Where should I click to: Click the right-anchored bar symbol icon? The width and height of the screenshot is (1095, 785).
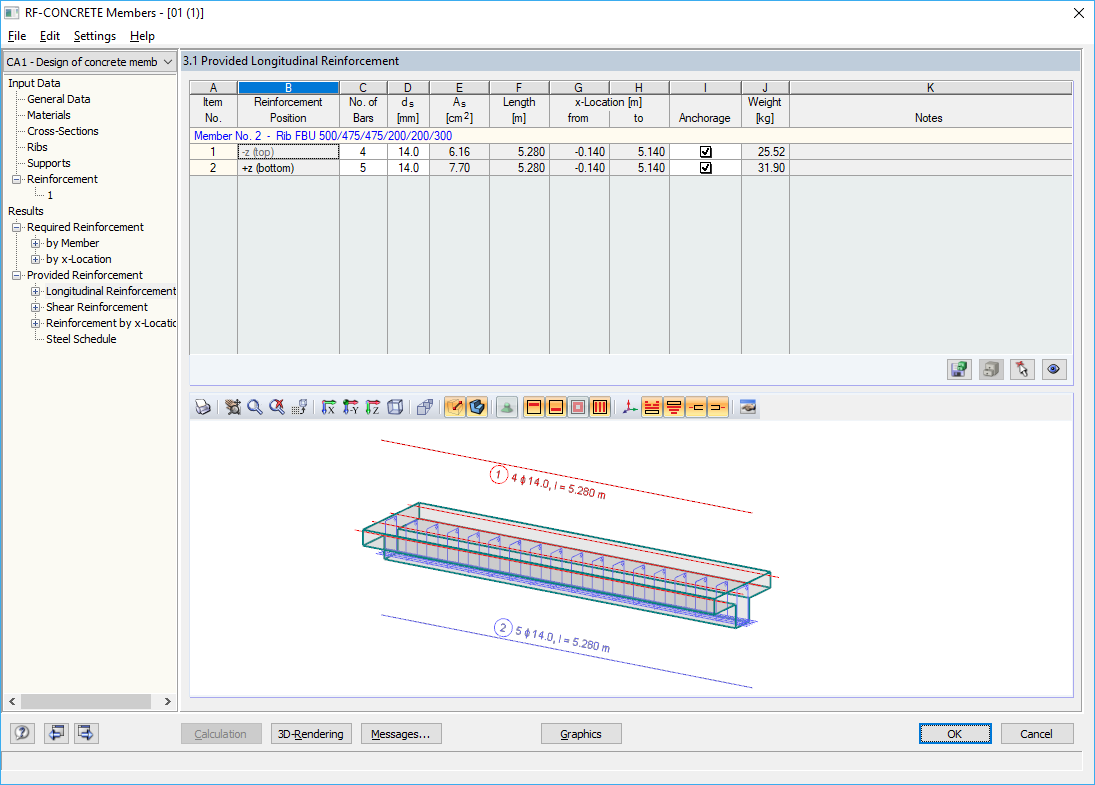pyautogui.click(x=718, y=407)
